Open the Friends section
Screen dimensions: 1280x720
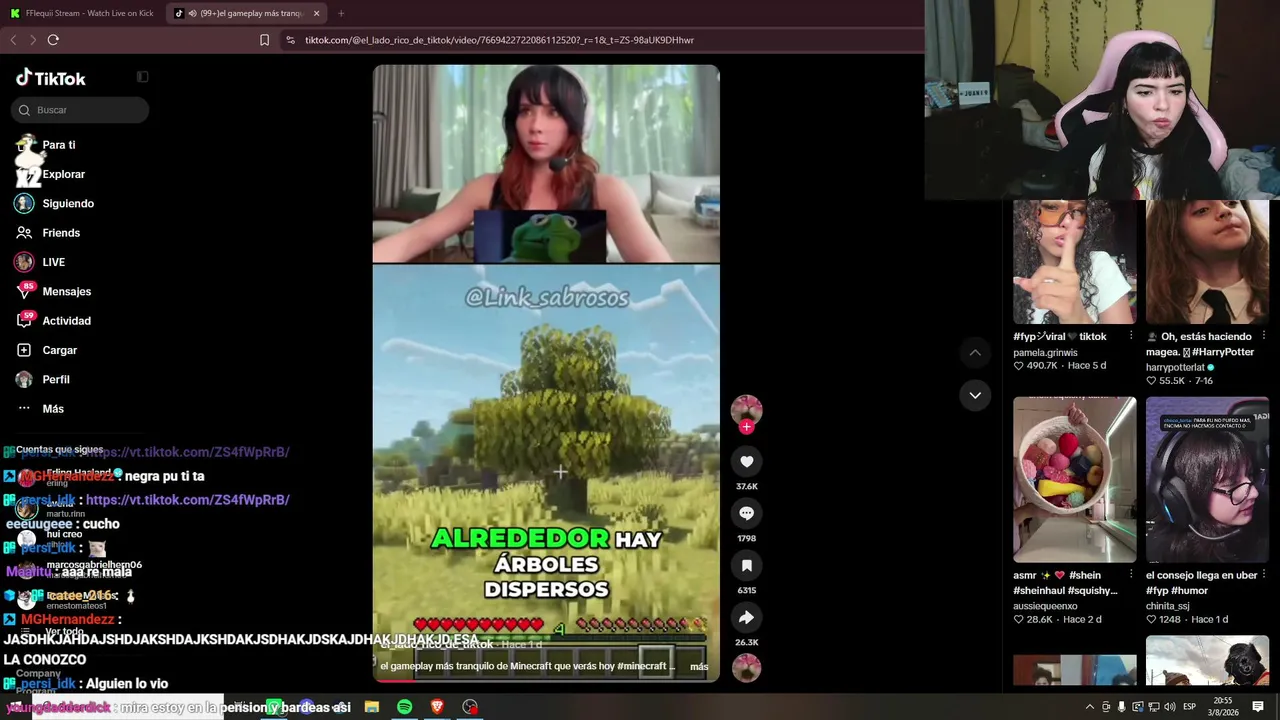48,233
